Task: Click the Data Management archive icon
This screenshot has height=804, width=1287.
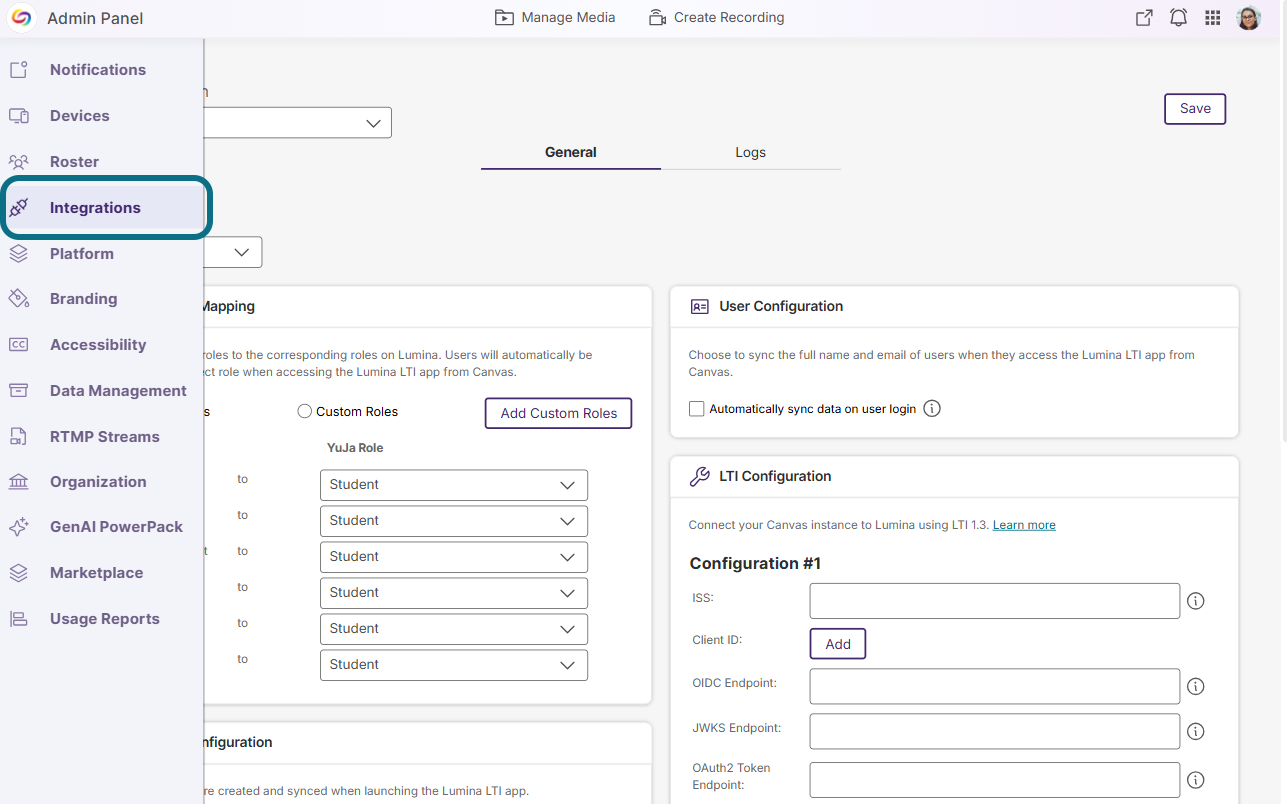Action: click(x=18, y=391)
